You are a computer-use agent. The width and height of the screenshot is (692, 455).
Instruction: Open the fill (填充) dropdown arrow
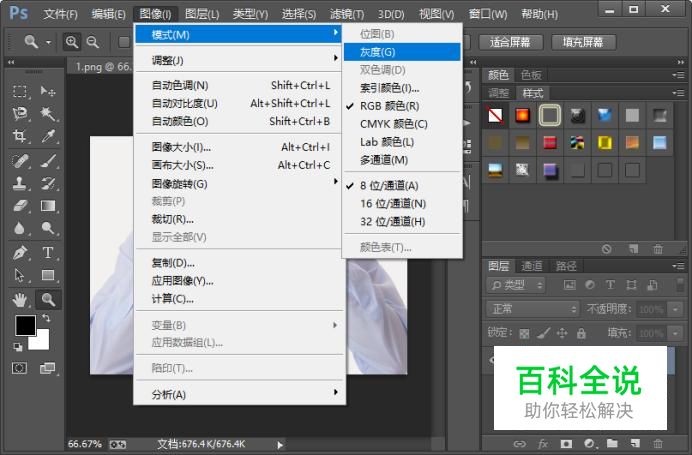pos(675,333)
